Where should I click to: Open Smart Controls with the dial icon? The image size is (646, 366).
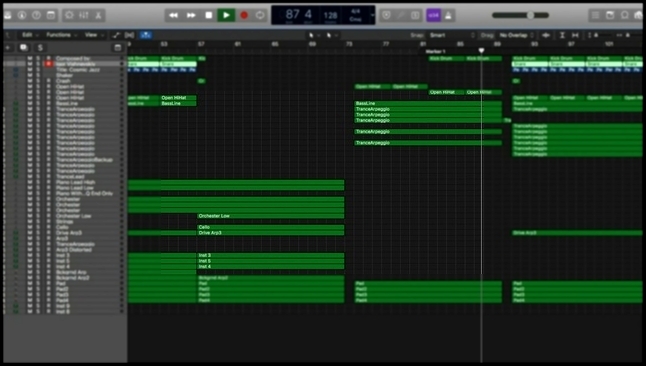(69, 15)
